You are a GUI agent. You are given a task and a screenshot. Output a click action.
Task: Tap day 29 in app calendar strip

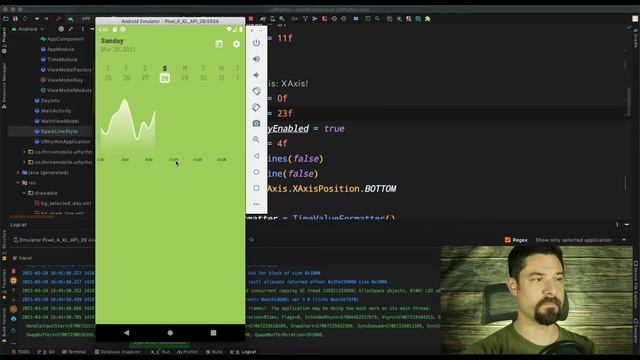click(184, 78)
